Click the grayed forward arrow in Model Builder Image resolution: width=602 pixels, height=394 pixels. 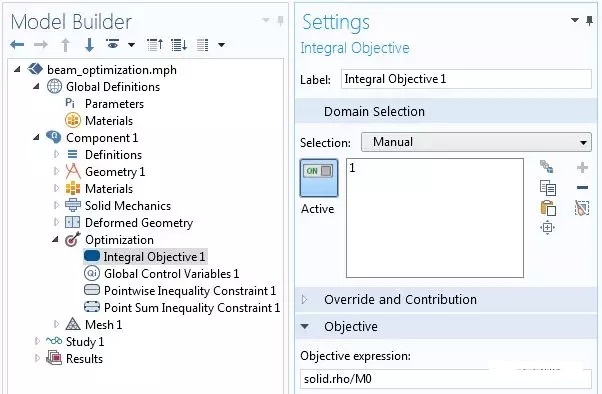coord(40,45)
